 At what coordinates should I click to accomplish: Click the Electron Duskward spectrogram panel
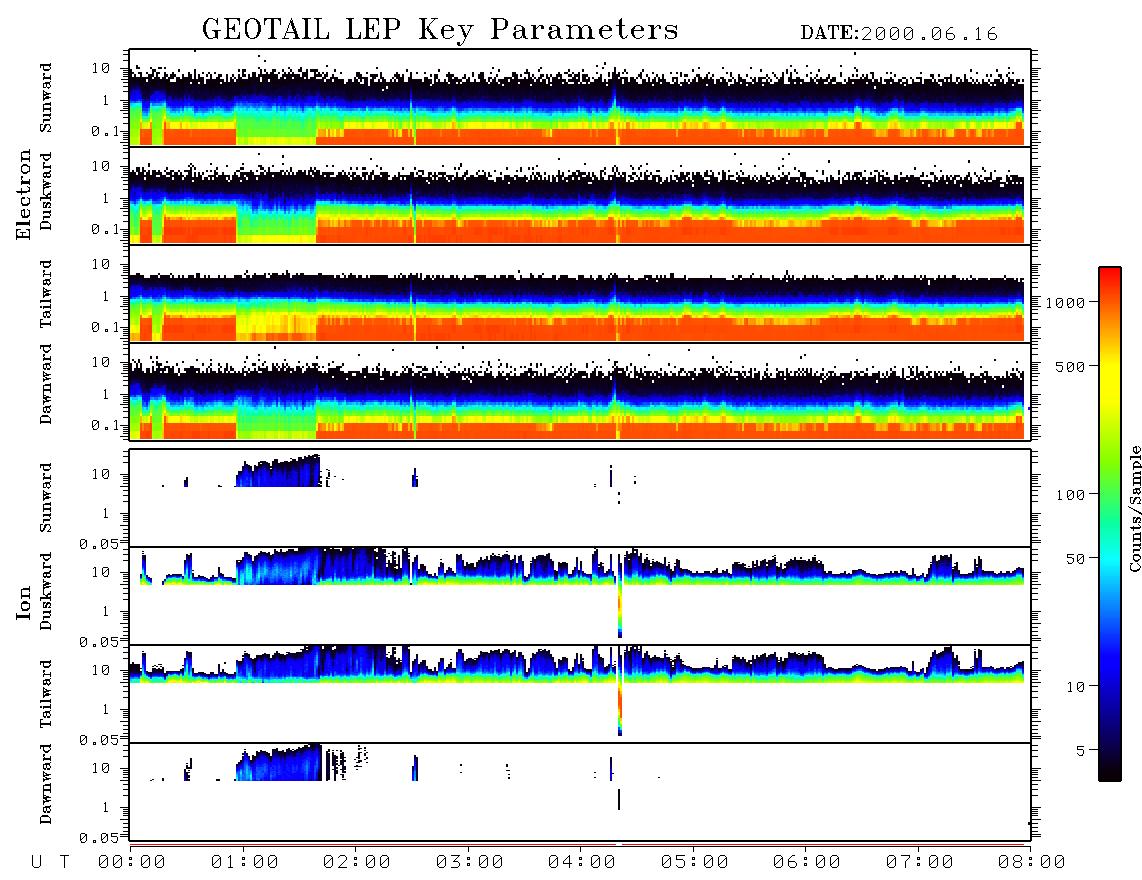(580, 195)
